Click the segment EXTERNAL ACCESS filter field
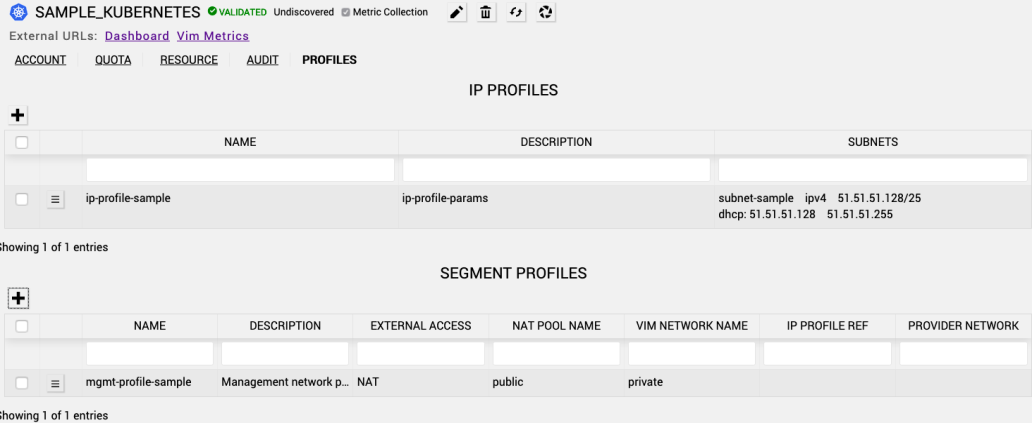This screenshot has width=1032, height=423. coord(420,353)
